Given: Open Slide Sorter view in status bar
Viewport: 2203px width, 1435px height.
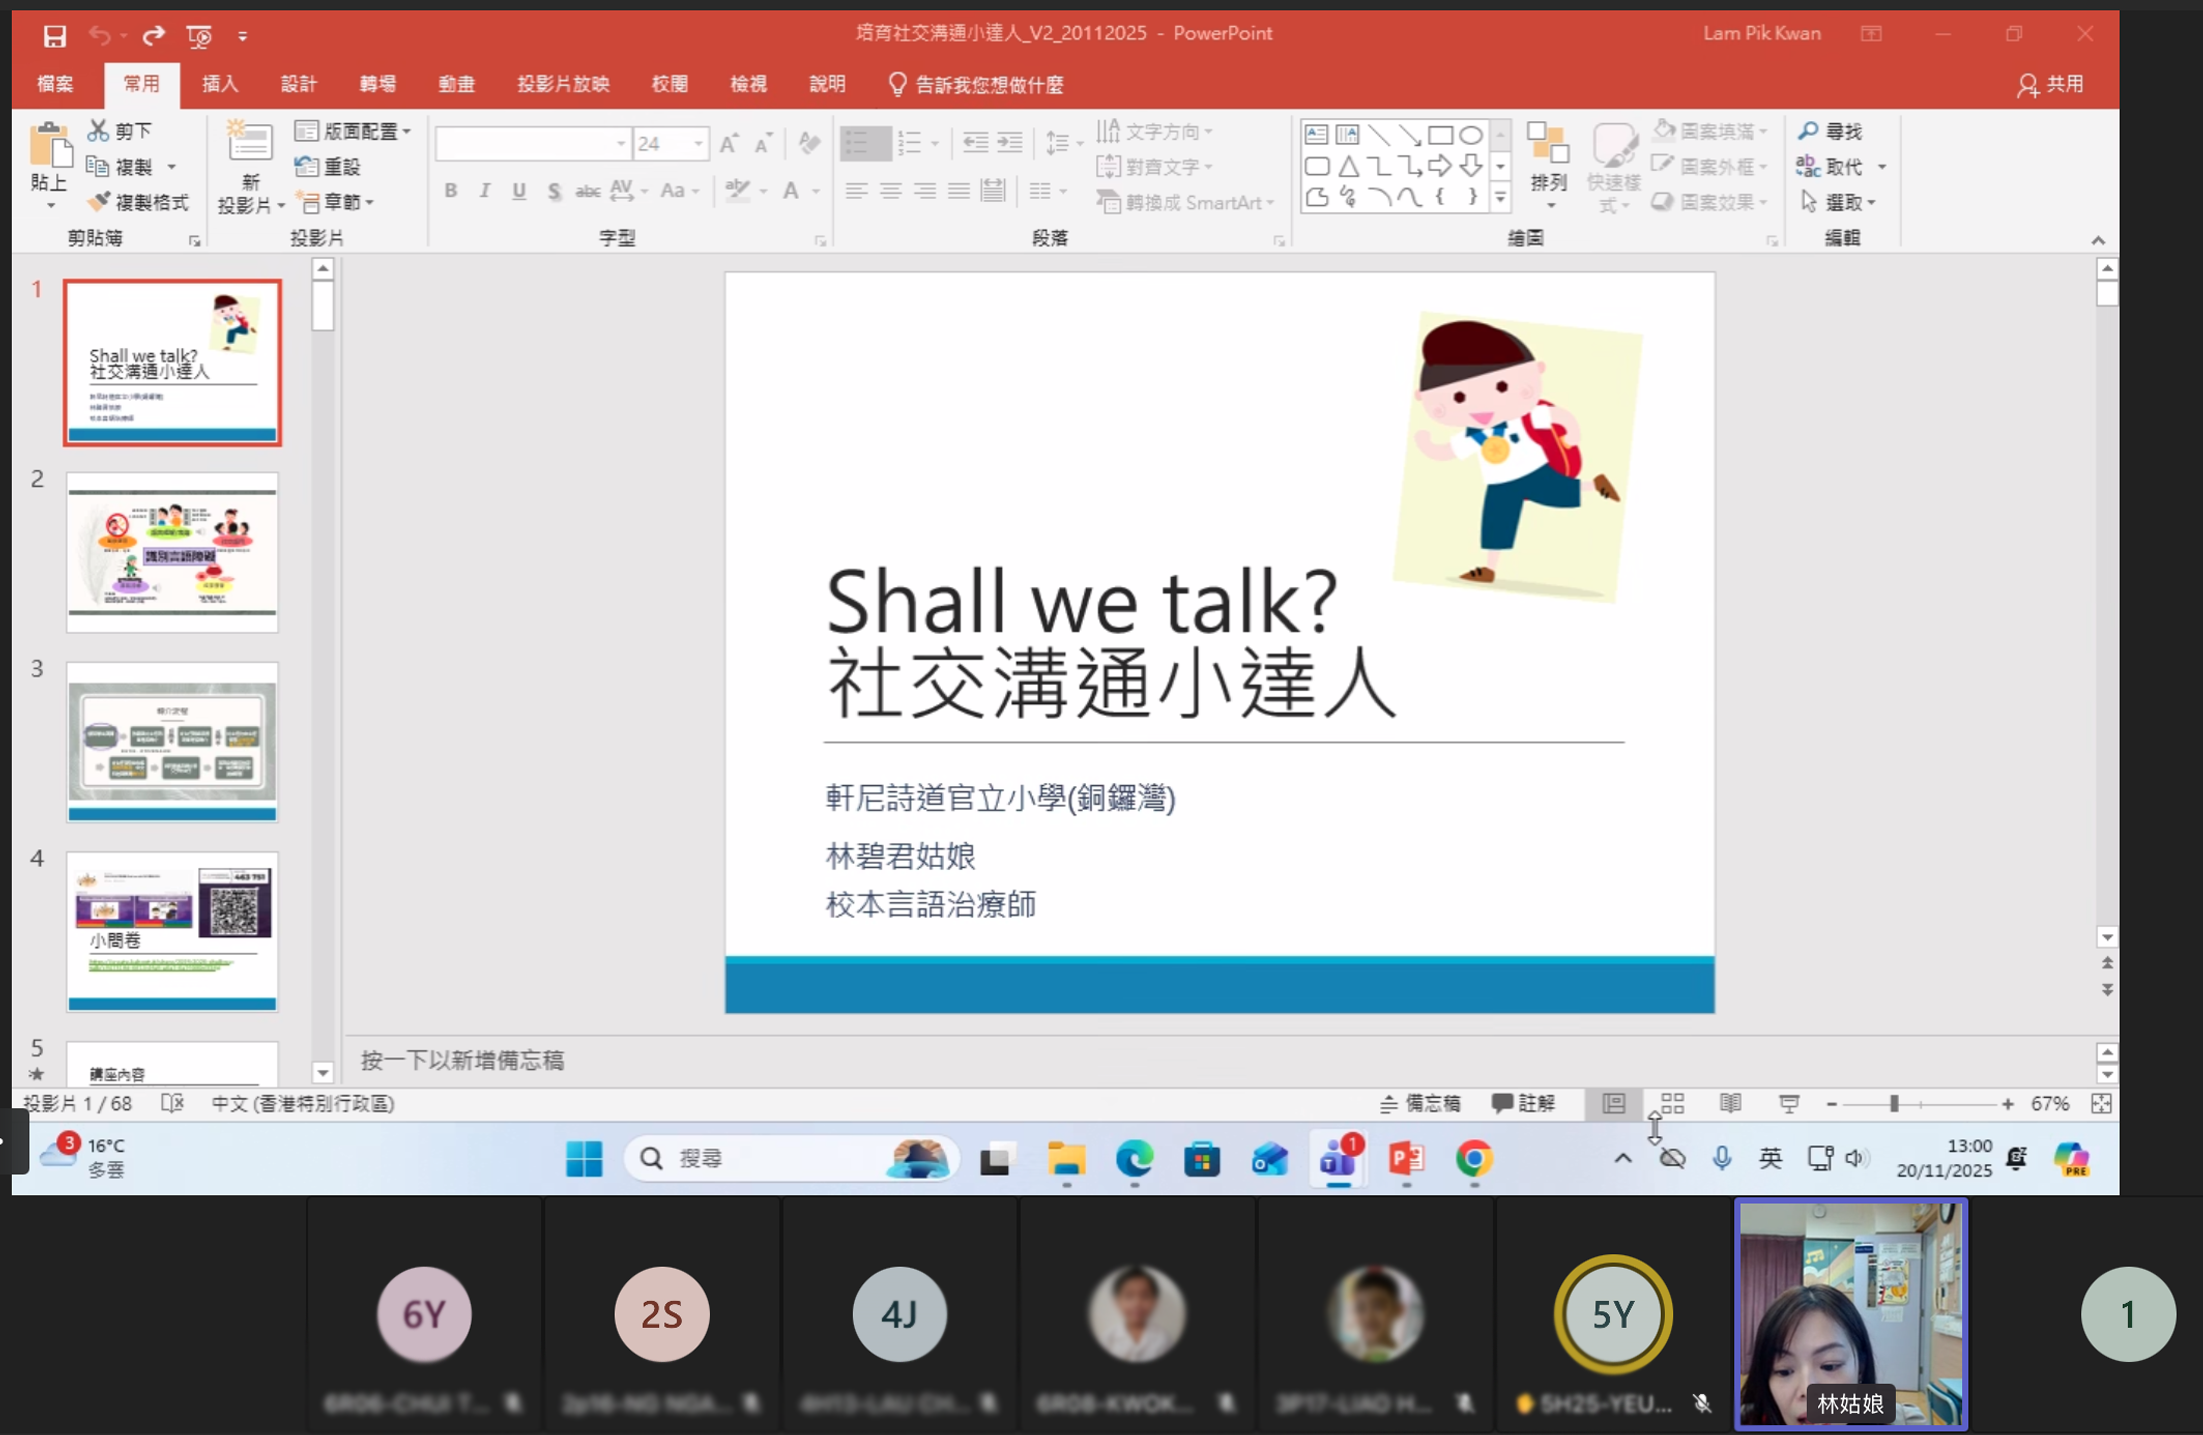Looking at the screenshot, I should point(1672,1103).
